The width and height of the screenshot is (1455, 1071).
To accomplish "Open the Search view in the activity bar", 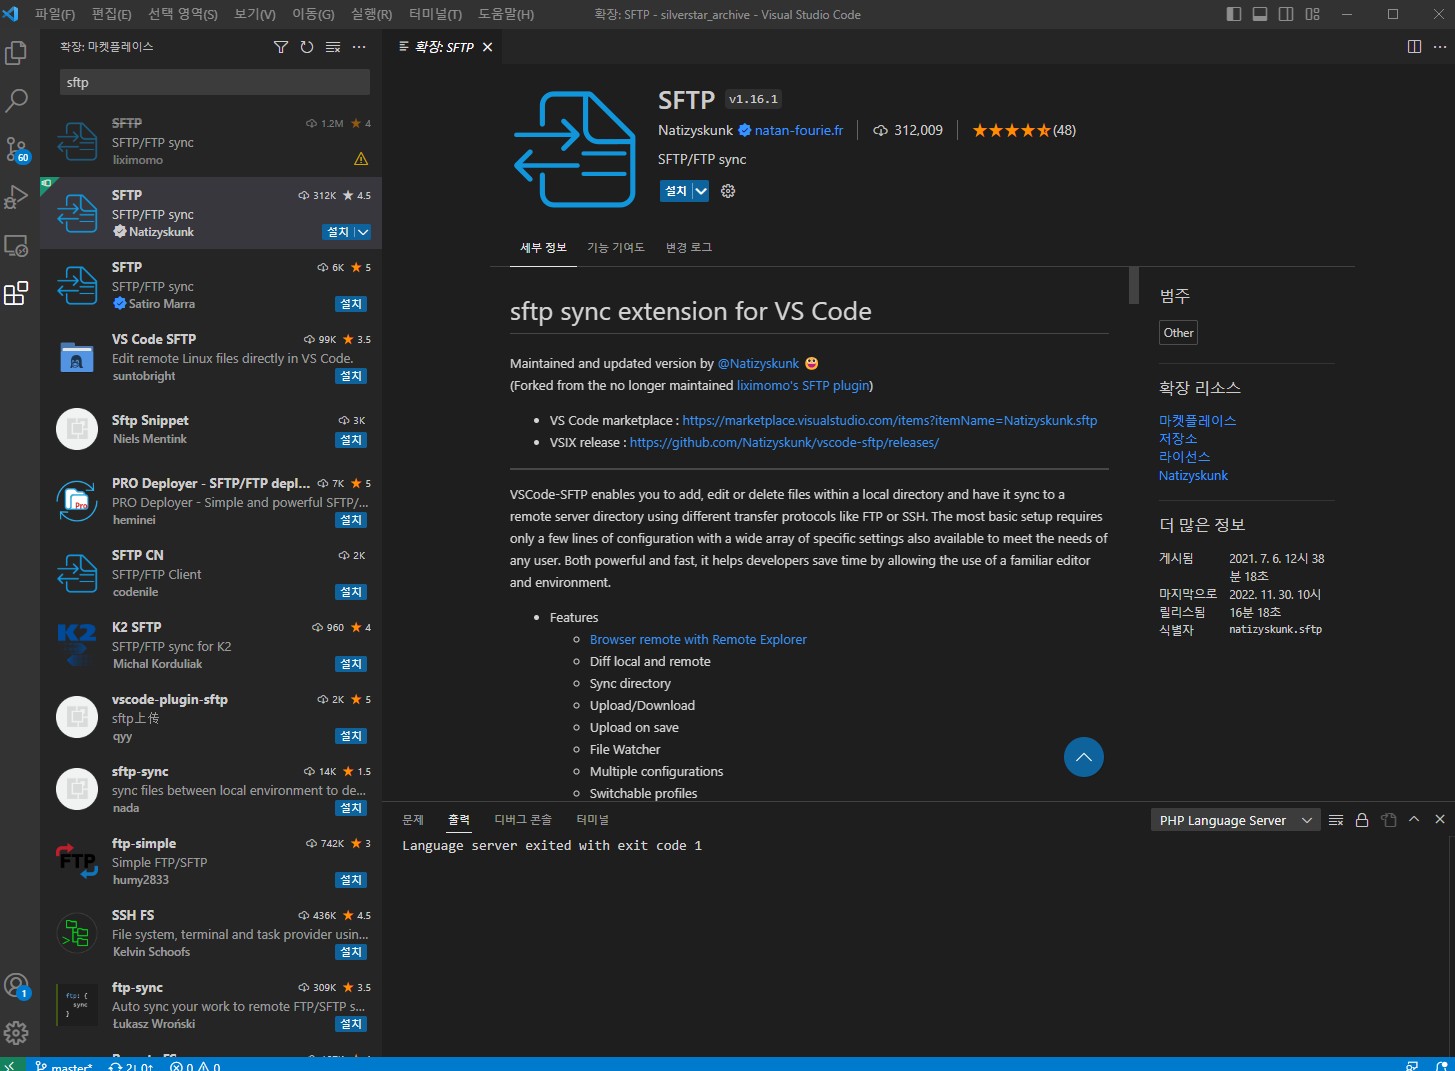I will [16, 100].
